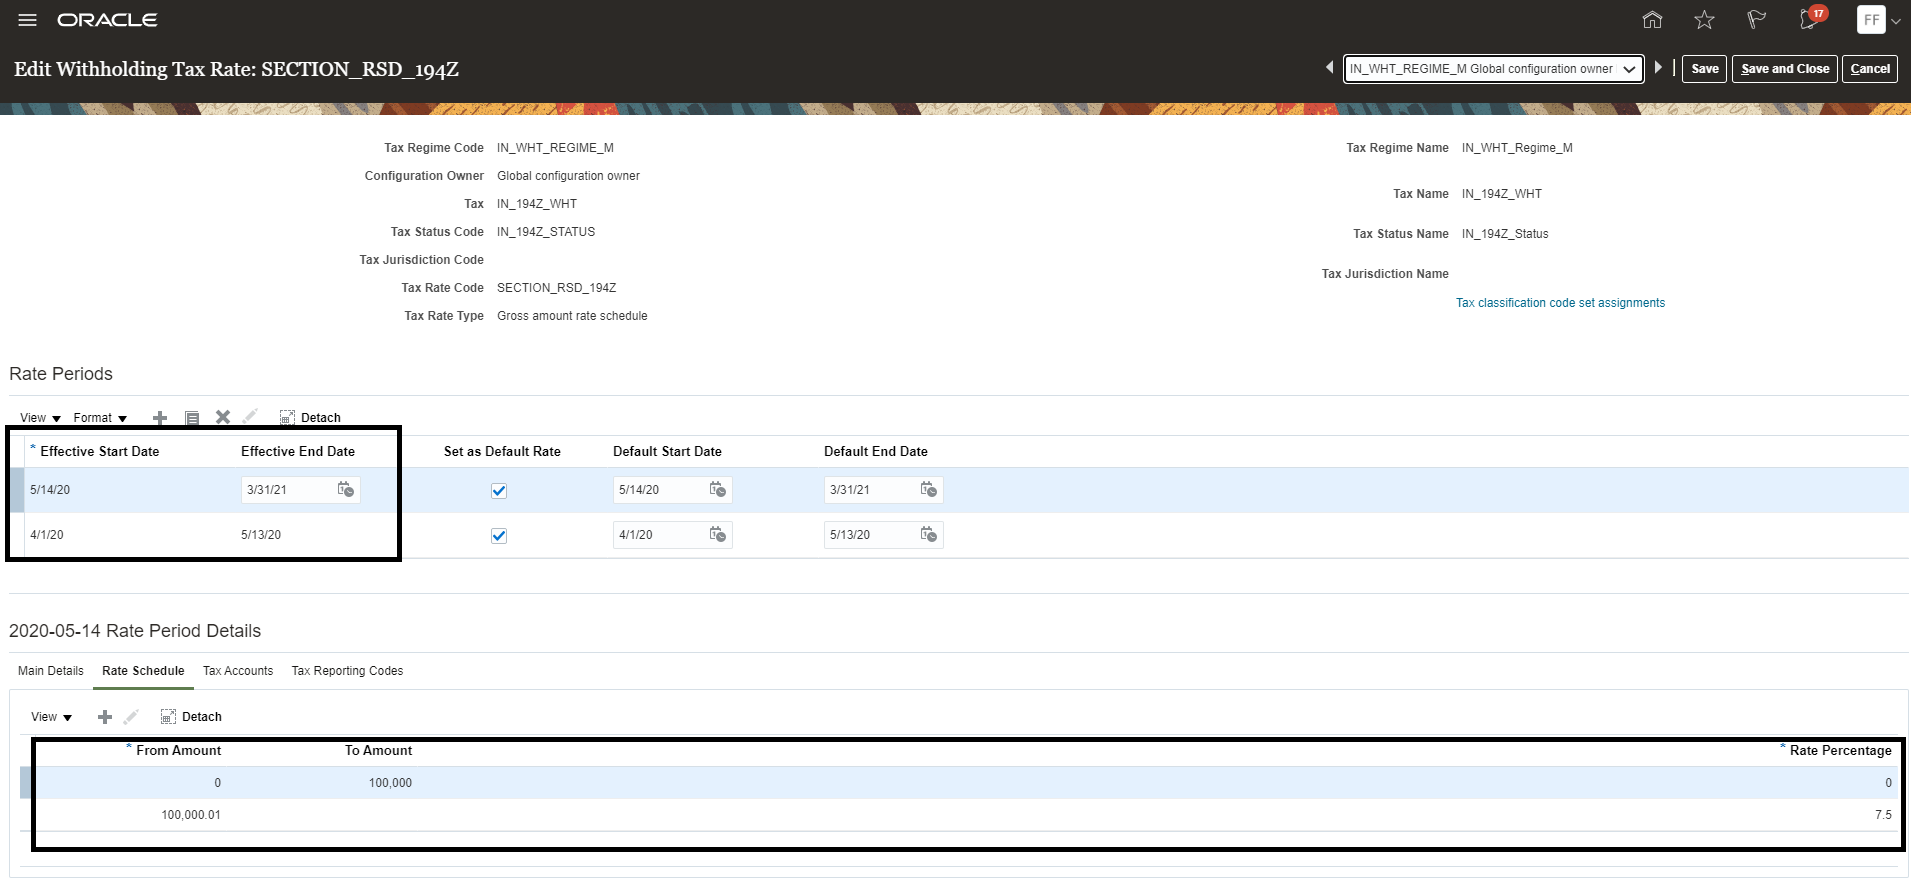Click the Oracle logo
The height and width of the screenshot is (879, 1911).
(x=107, y=20)
